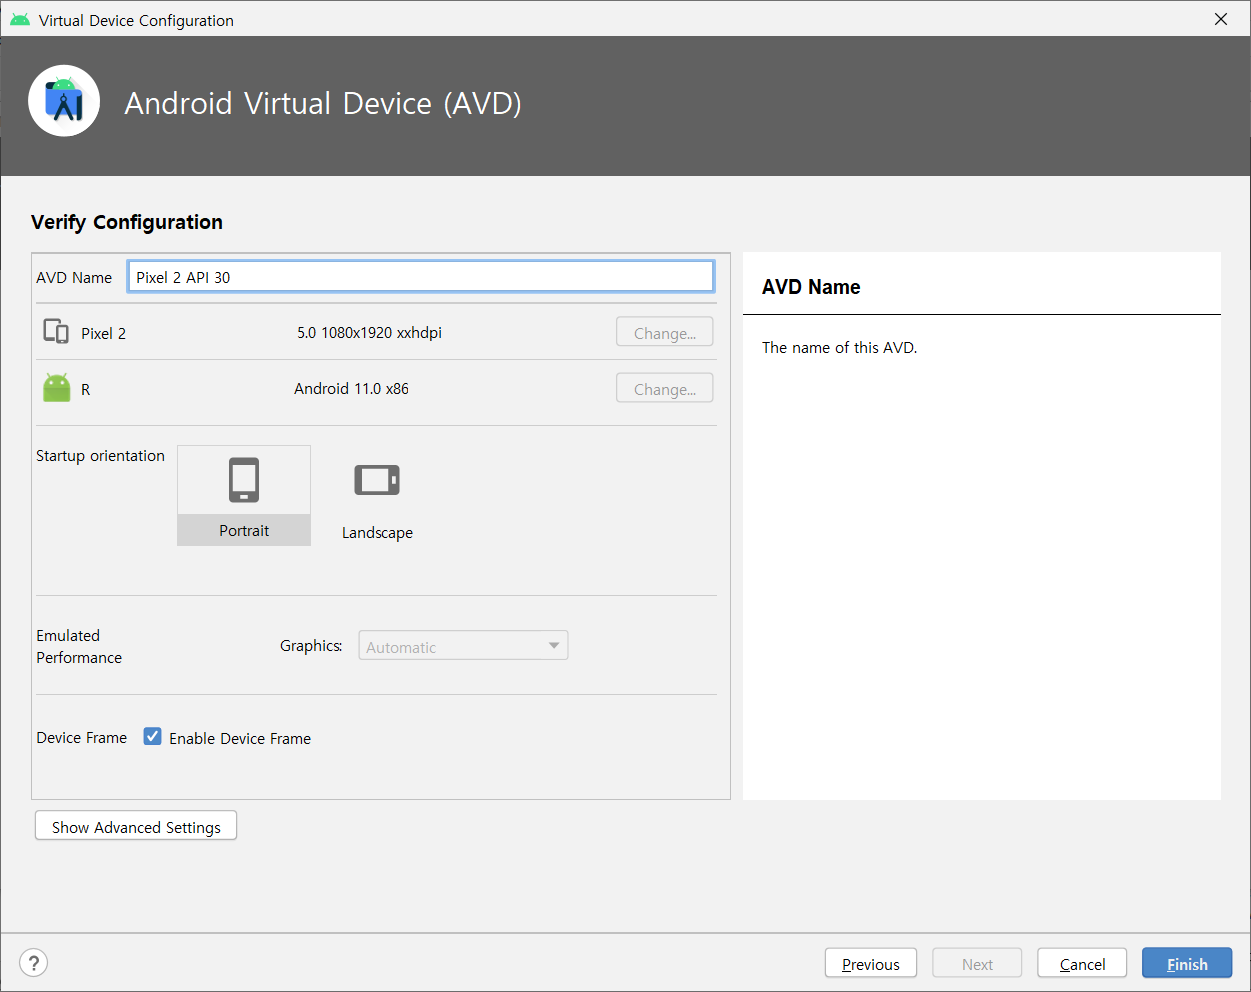Click the 'AVD Name' help panel heading
Image resolution: width=1251 pixels, height=992 pixels.
(811, 287)
